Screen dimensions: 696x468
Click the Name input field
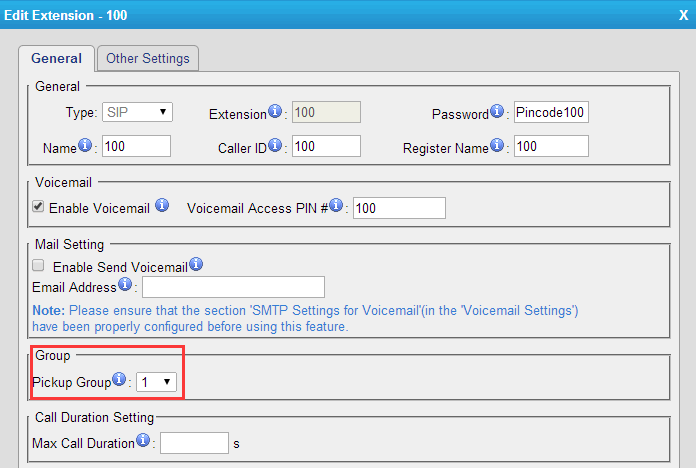136,146
